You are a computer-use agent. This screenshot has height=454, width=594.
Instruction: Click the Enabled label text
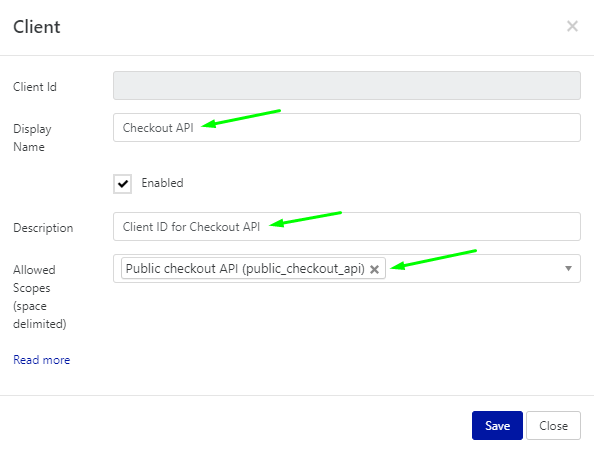coord(162,183)
